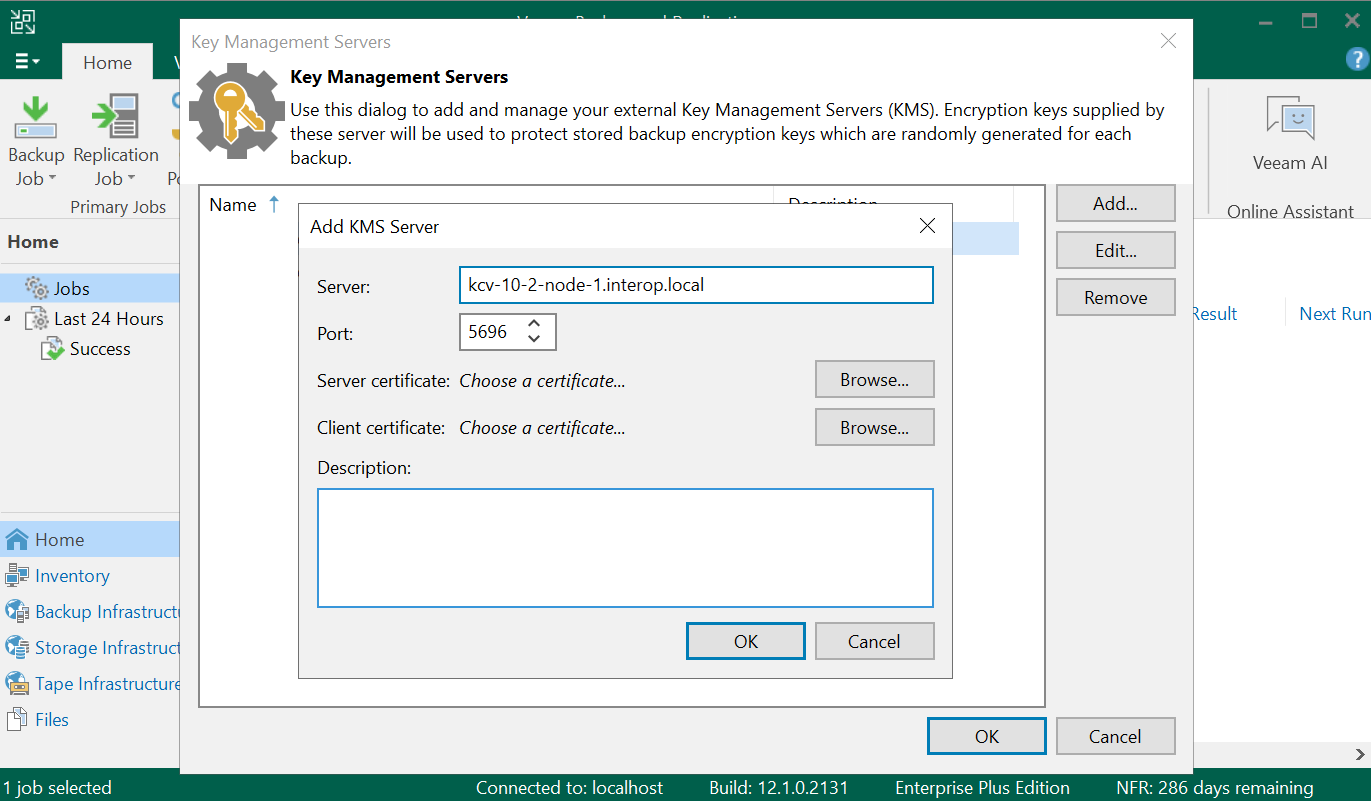The width and height of the screenshot is (1371, 801).
Task: Open the Storage Infrastructure view
Action: [x=90, y=648]
